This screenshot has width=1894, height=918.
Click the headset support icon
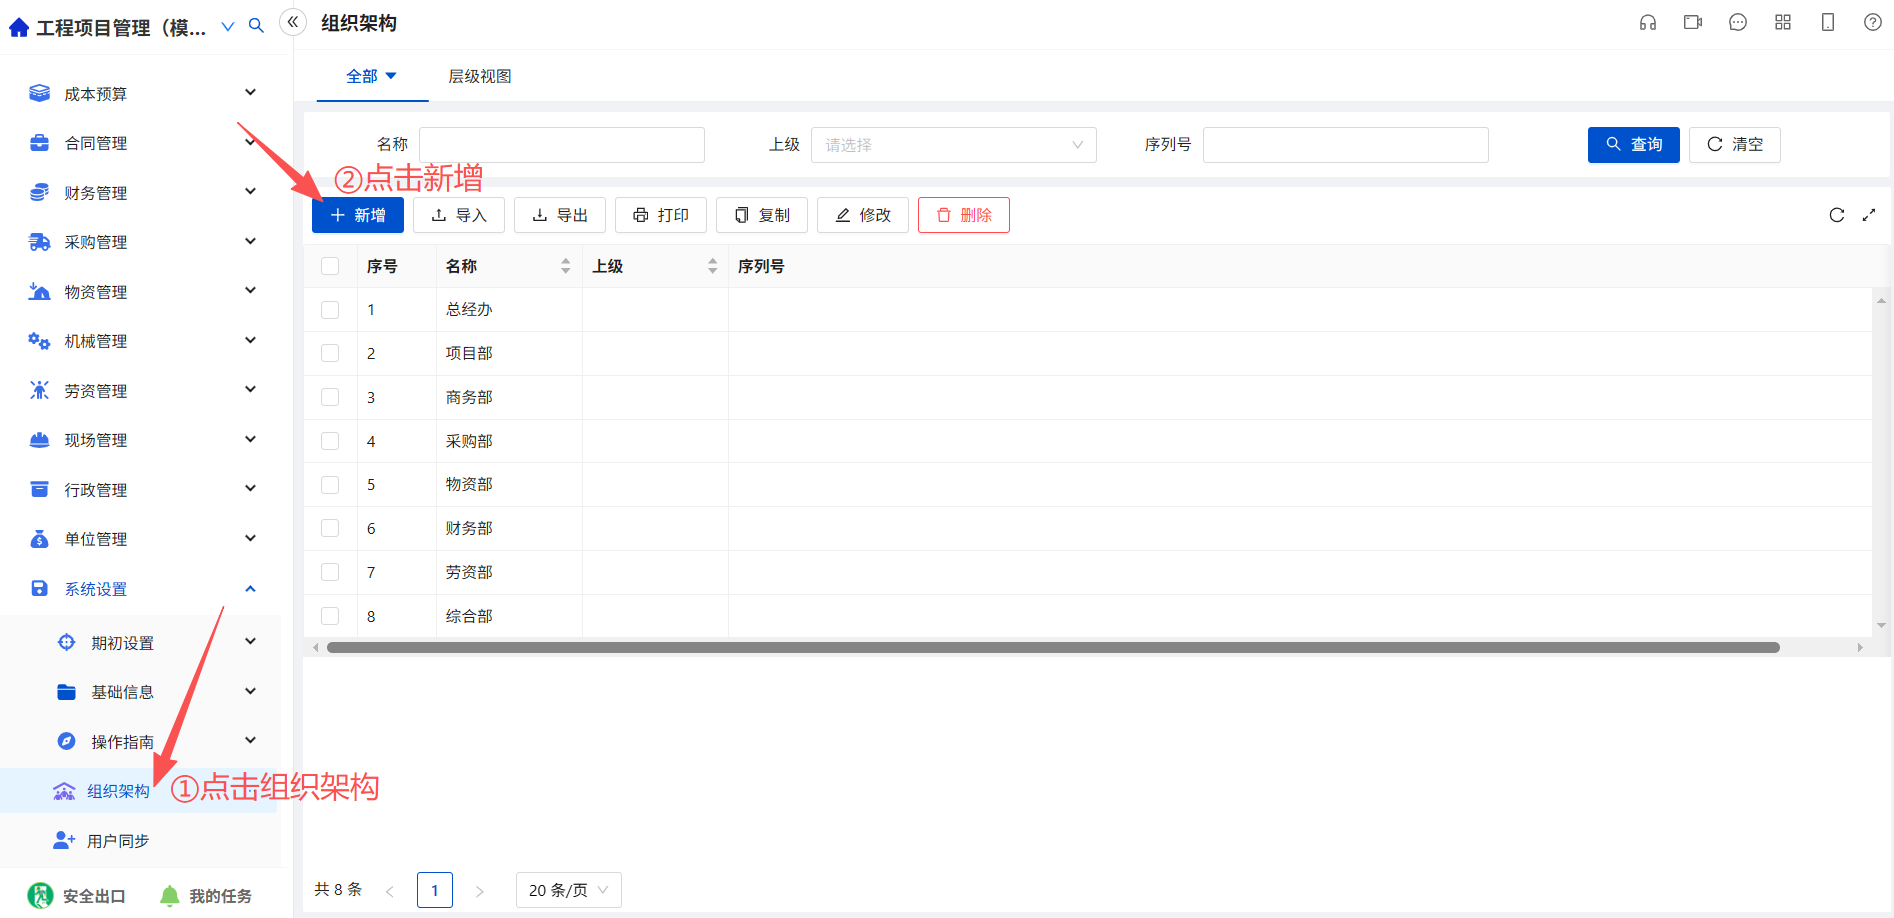point(1648,23)
